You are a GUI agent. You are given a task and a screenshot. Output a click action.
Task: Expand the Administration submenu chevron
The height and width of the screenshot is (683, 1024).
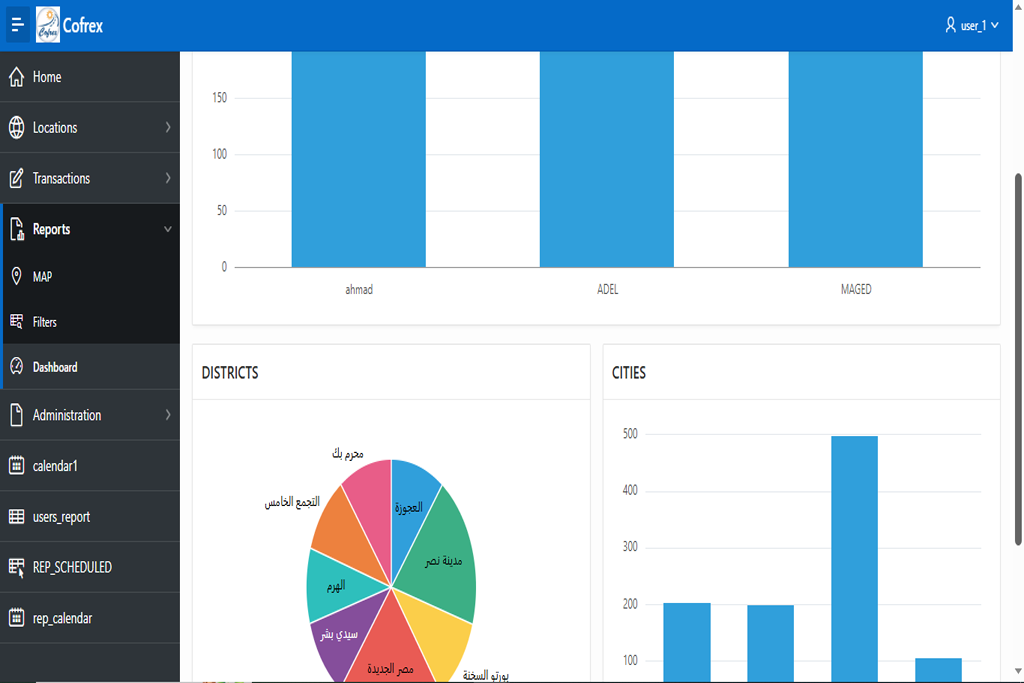tap(167, 415)
